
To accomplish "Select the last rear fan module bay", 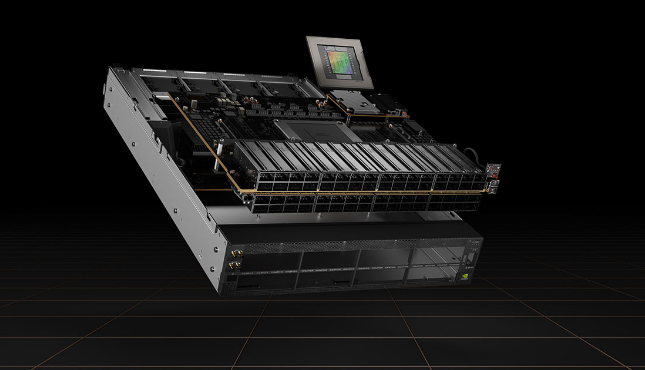I will [x=283, y=89].
